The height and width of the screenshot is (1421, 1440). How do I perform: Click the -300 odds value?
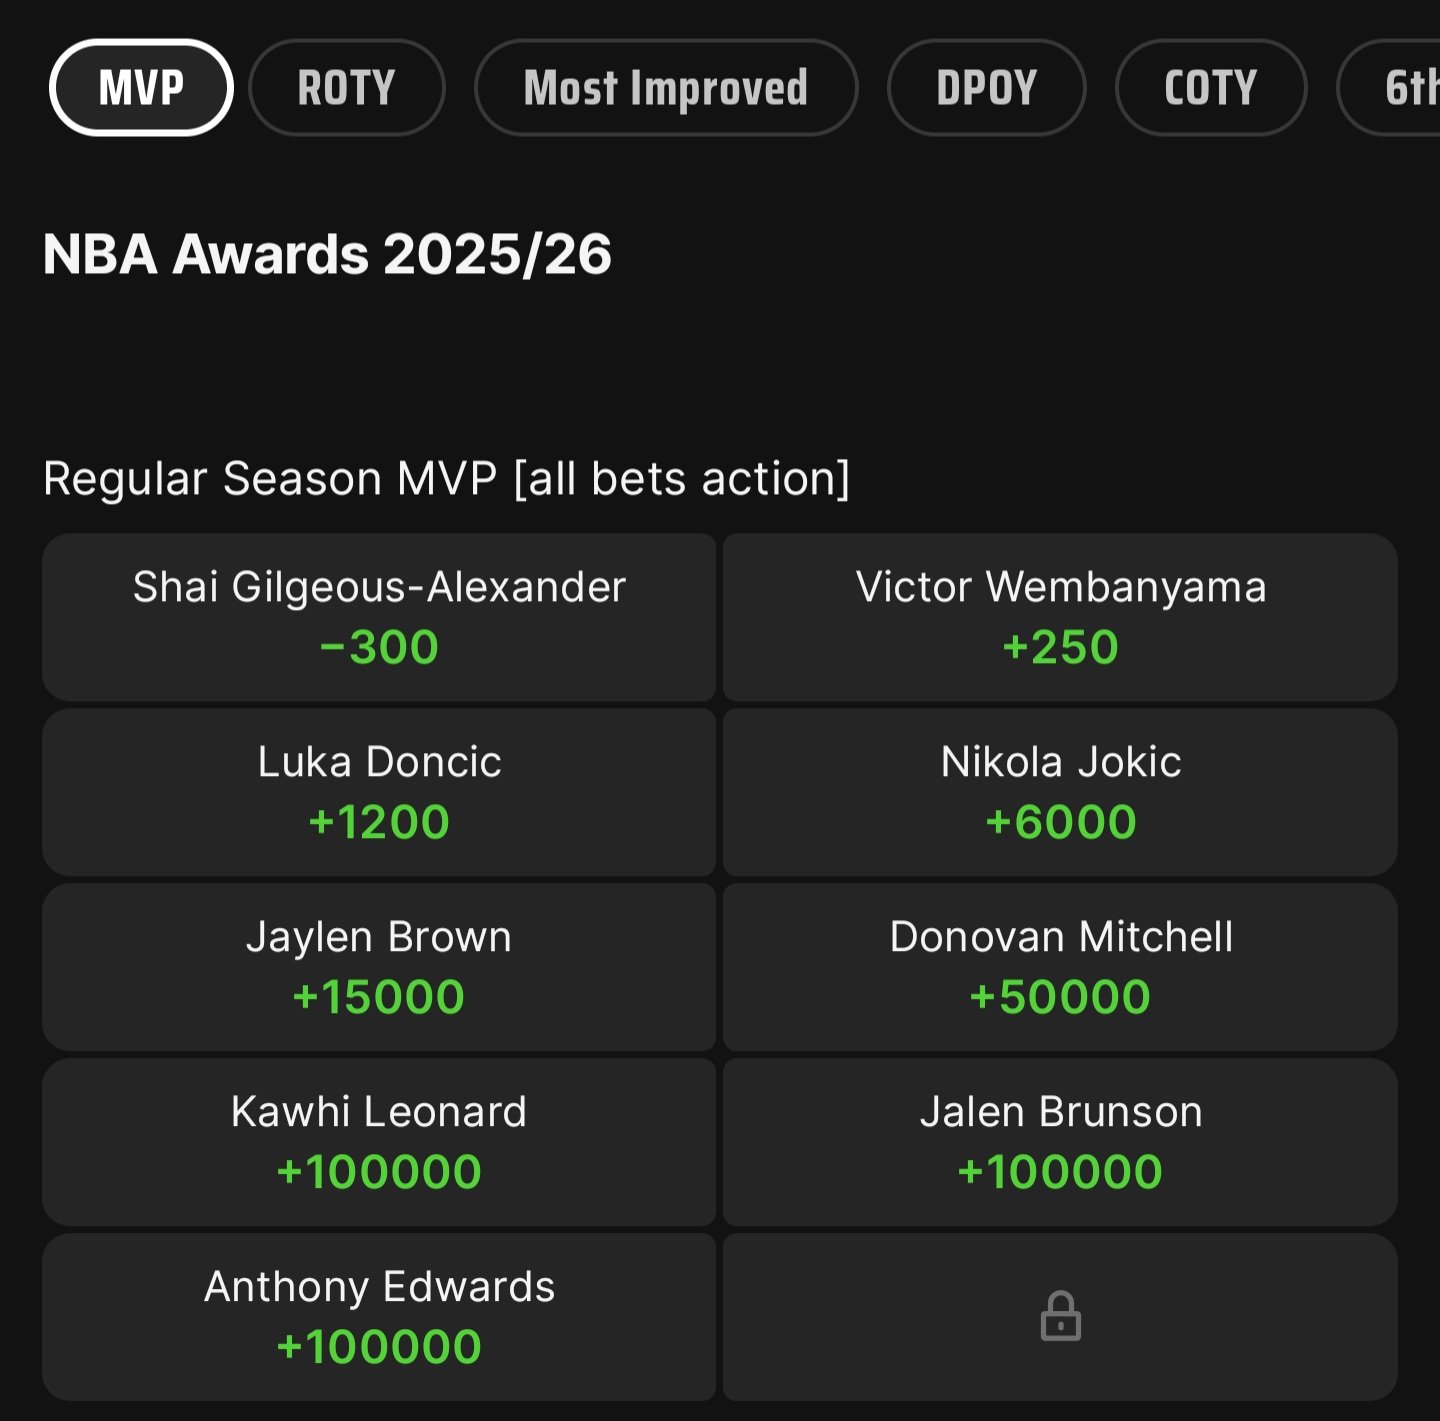pos(379,647)
